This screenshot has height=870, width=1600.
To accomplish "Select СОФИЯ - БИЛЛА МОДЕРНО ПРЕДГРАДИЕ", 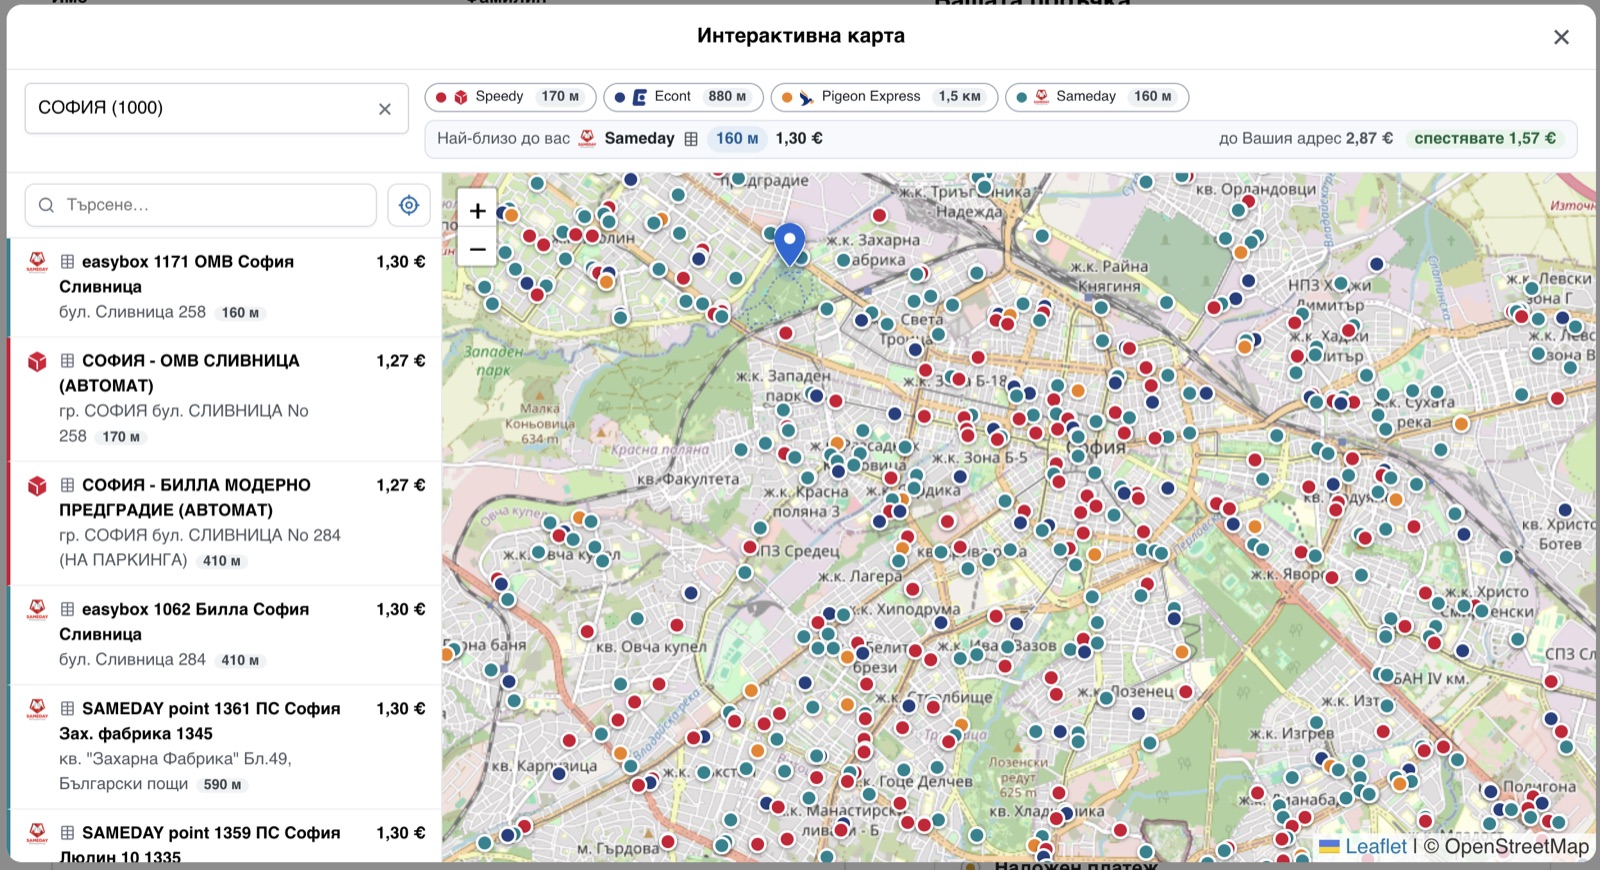I will (225, 523).
